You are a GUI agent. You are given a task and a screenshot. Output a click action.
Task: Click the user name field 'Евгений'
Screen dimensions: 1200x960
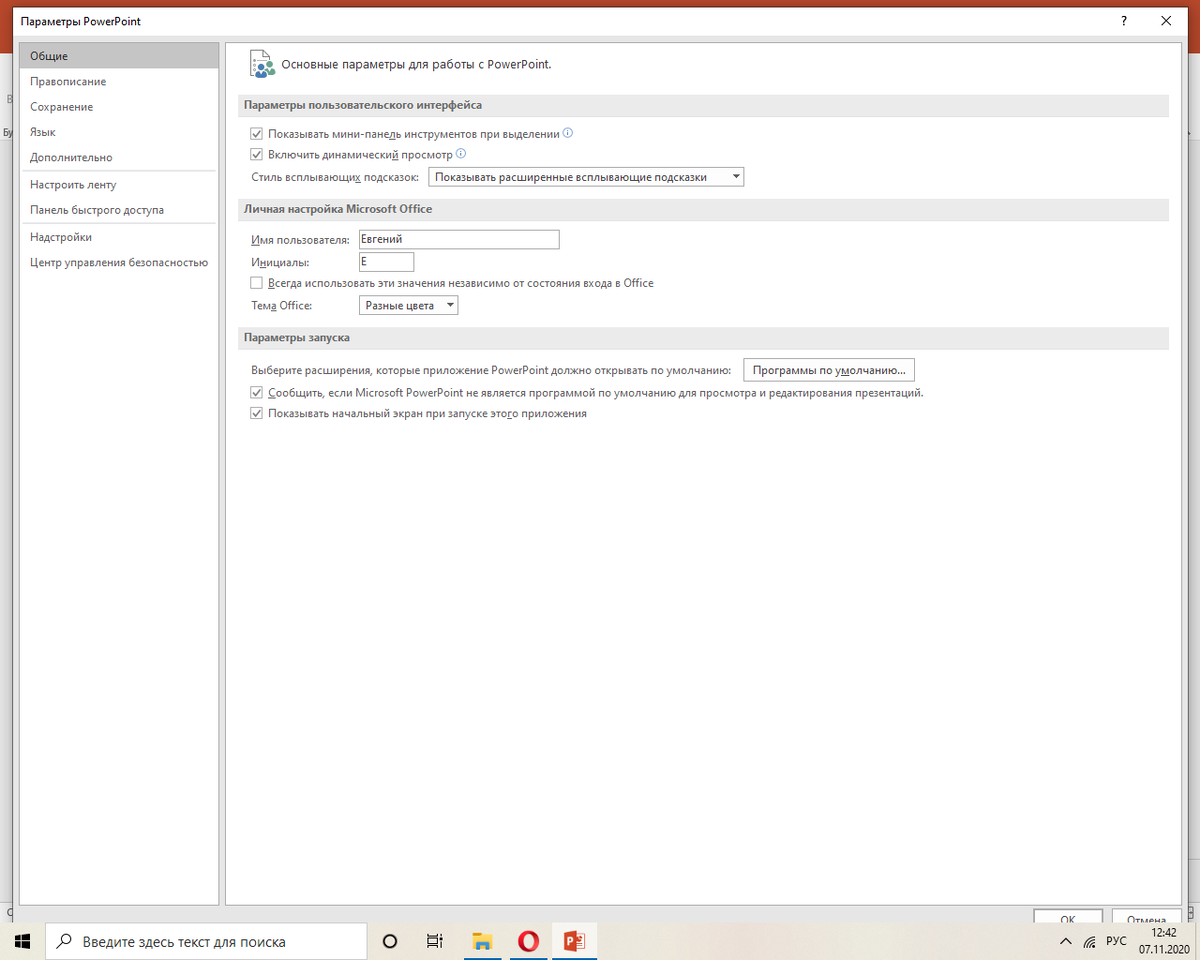[459, 239]
